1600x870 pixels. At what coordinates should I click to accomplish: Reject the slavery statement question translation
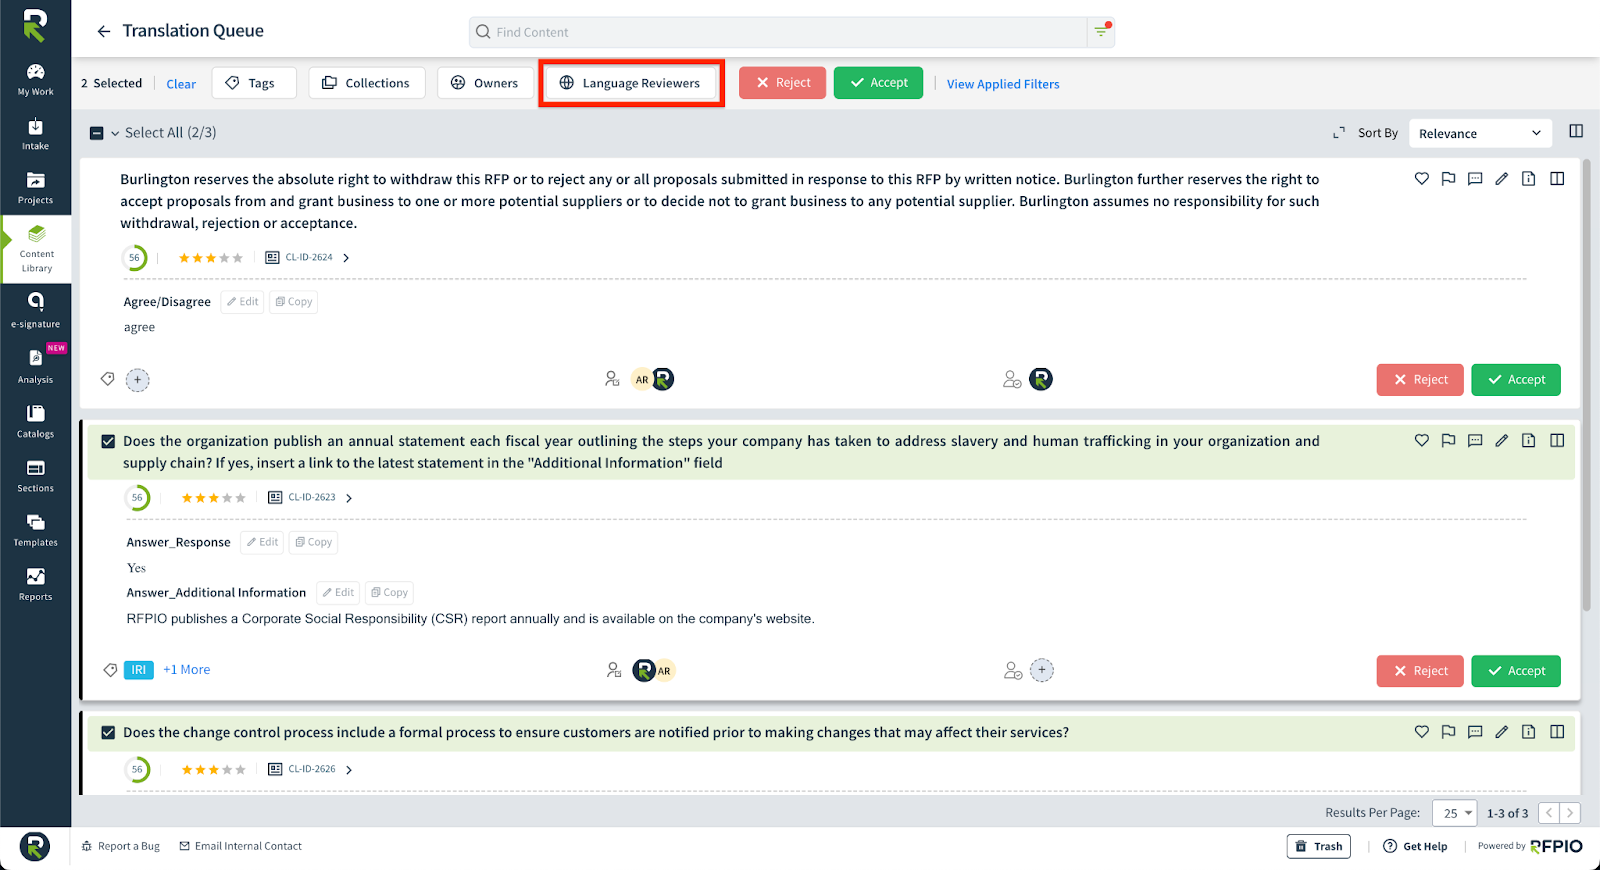coord(1420,671)
